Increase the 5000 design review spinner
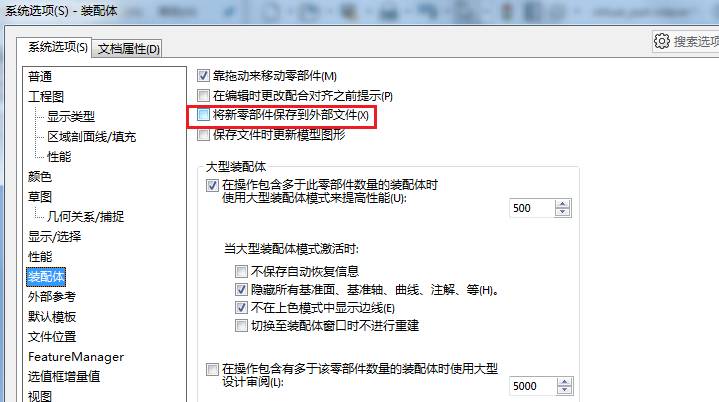719x402 pixels. pos(564,382)
